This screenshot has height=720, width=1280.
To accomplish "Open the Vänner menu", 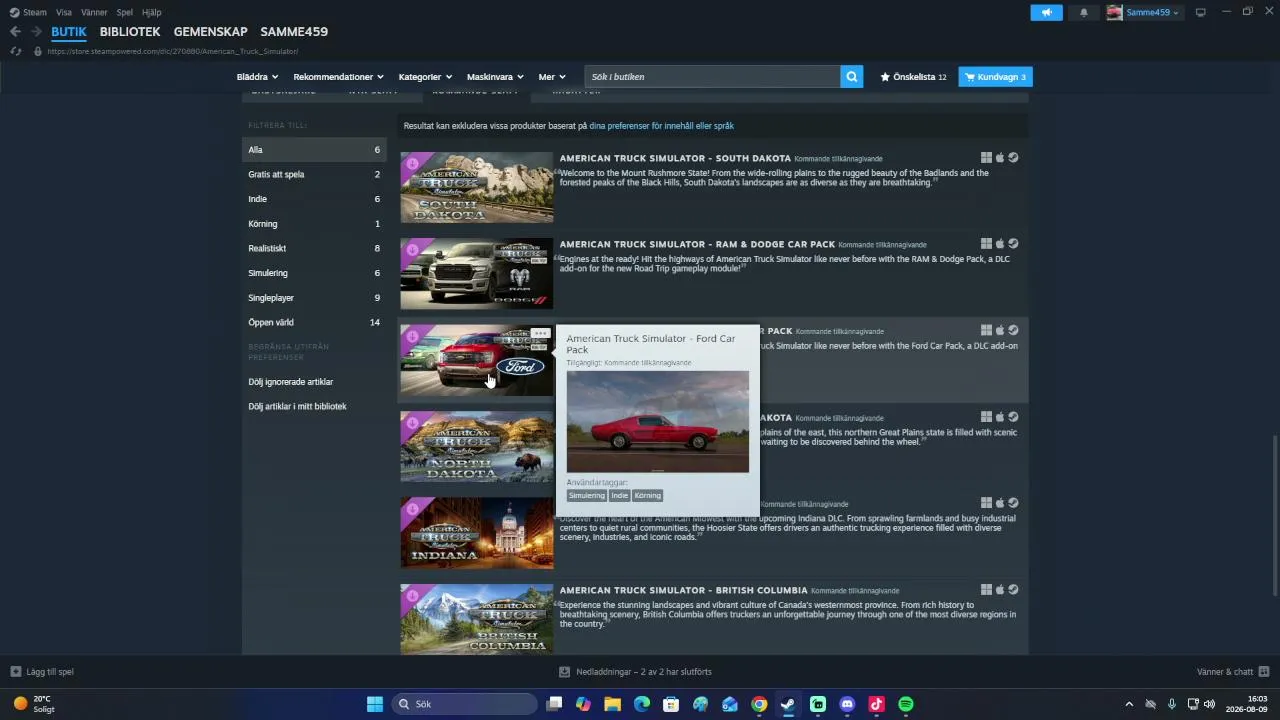I will 94,12.
